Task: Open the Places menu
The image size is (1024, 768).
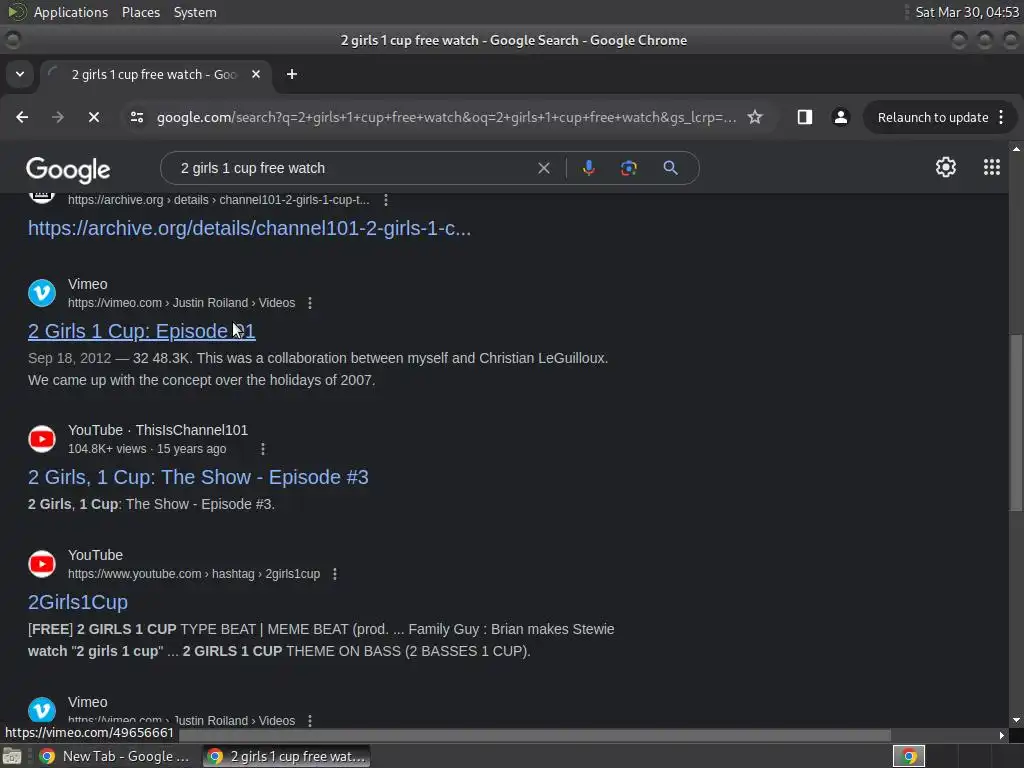Action: (140, 12)
